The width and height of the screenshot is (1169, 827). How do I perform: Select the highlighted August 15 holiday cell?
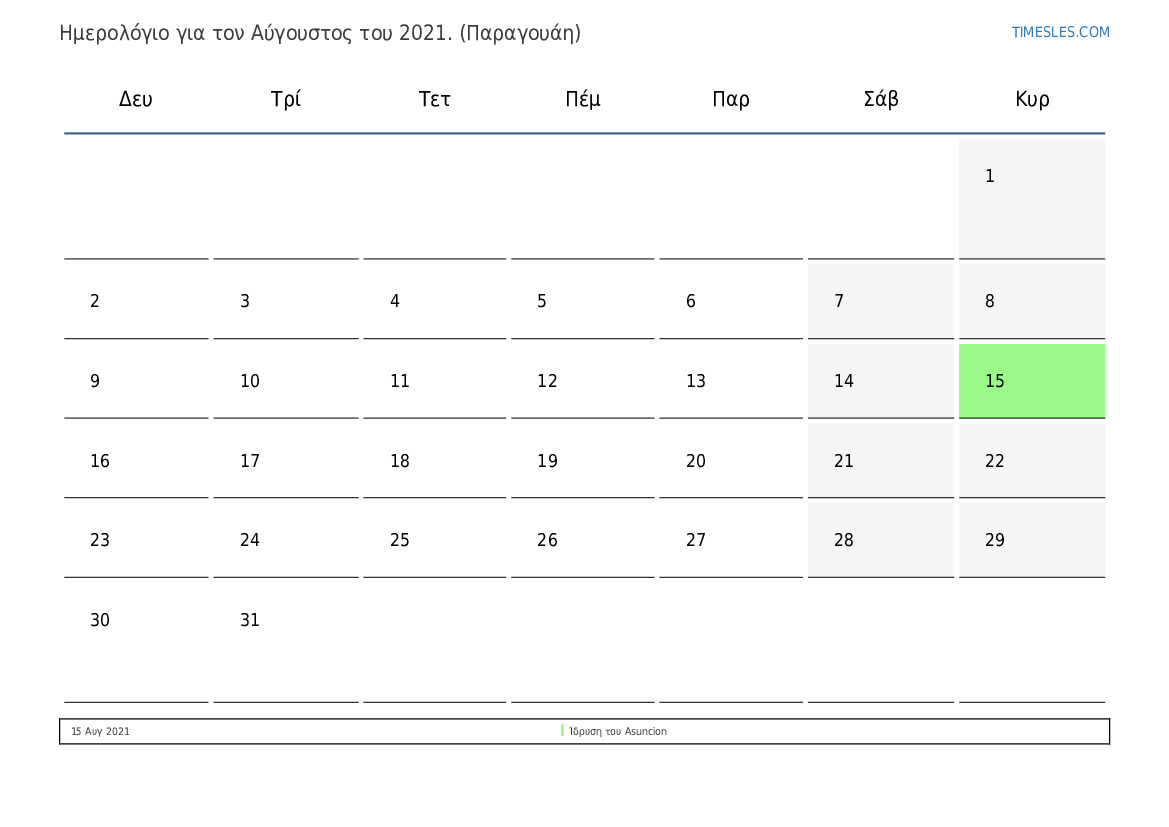[x=1031, y=381]
